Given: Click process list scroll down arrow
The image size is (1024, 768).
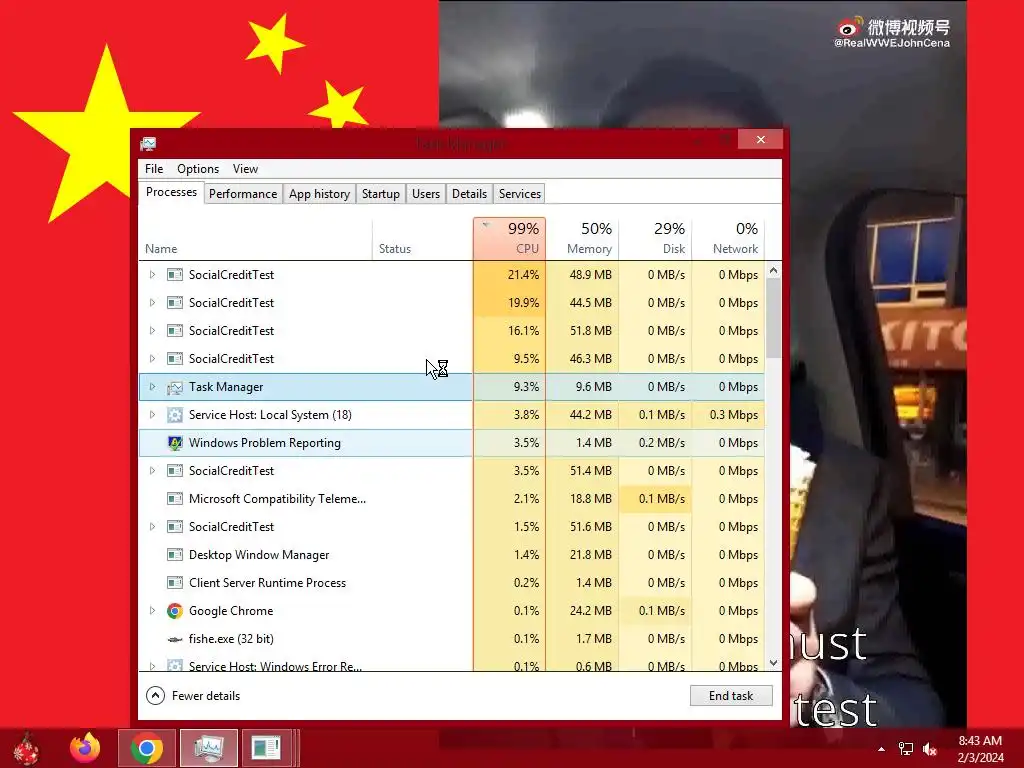Looking at the screenshot, I should pos(773,663).
